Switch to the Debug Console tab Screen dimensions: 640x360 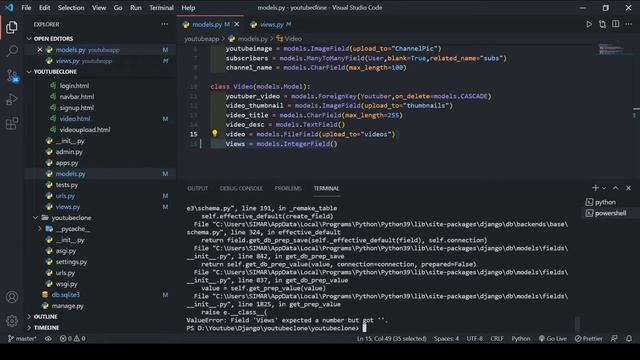coord(241,188)
